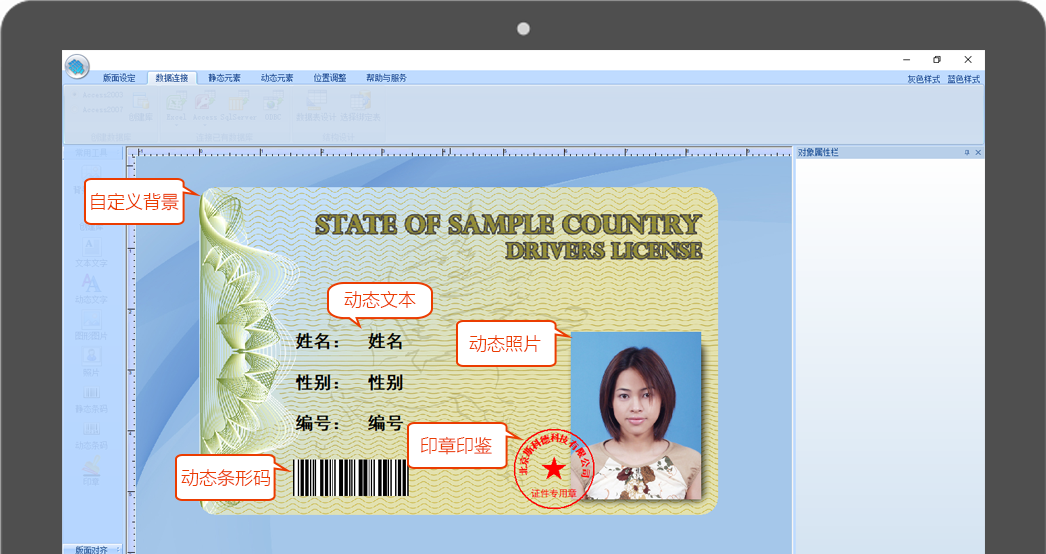The width and height of the screenshot is (1046, 554).
Task: Click the vertical ruler beside canvas
Action: pos(131,356)
